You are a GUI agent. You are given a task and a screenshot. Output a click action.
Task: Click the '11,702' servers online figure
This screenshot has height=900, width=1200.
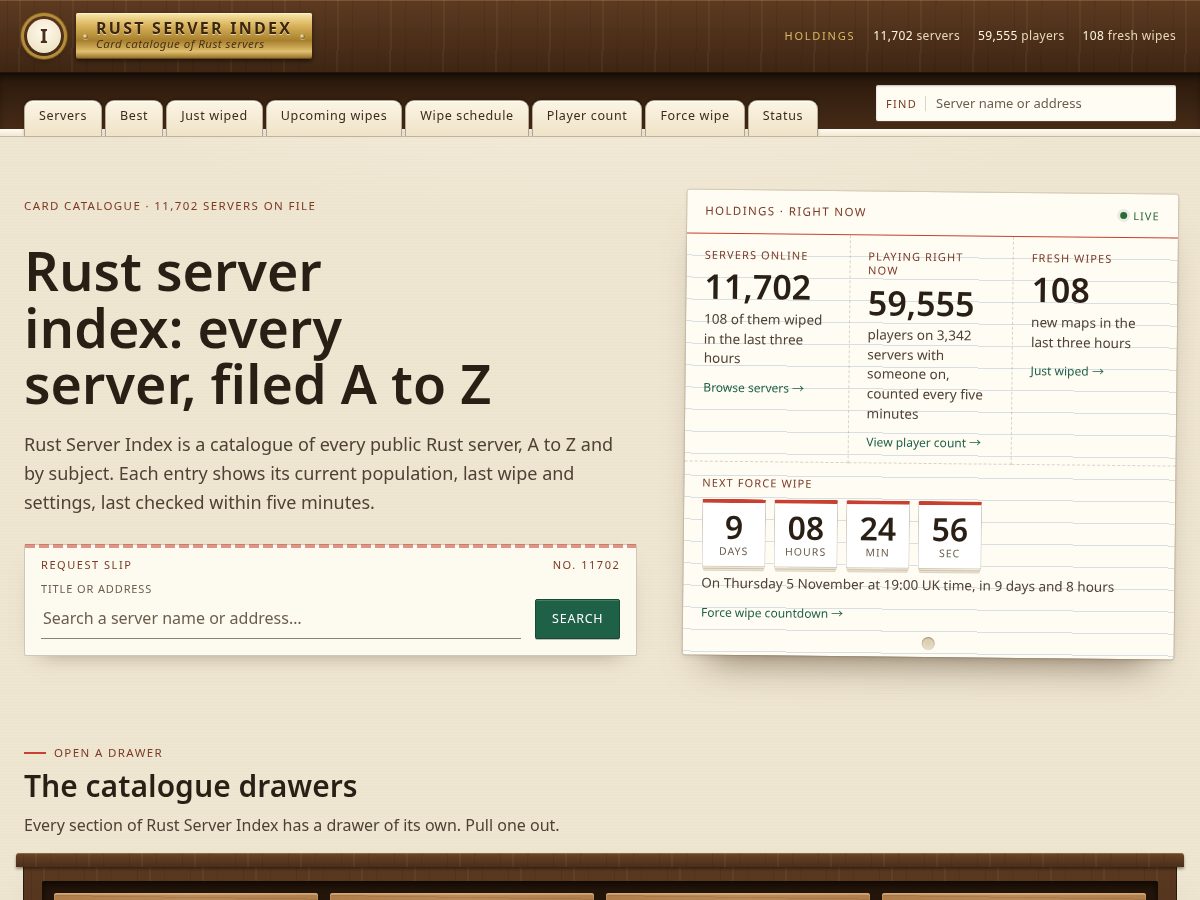758,288
